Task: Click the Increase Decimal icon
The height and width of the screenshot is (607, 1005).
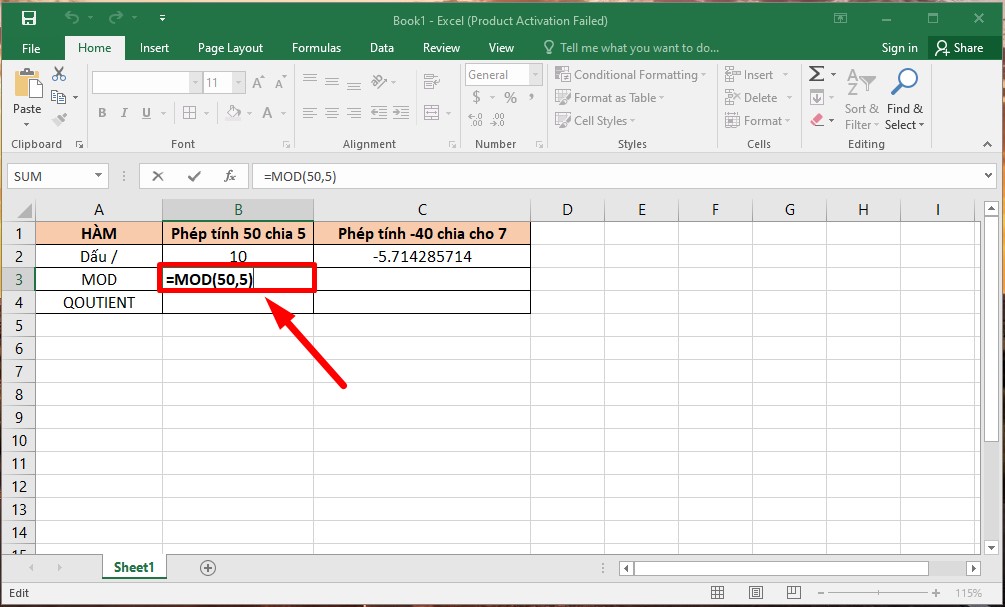Action: (474, 119)
